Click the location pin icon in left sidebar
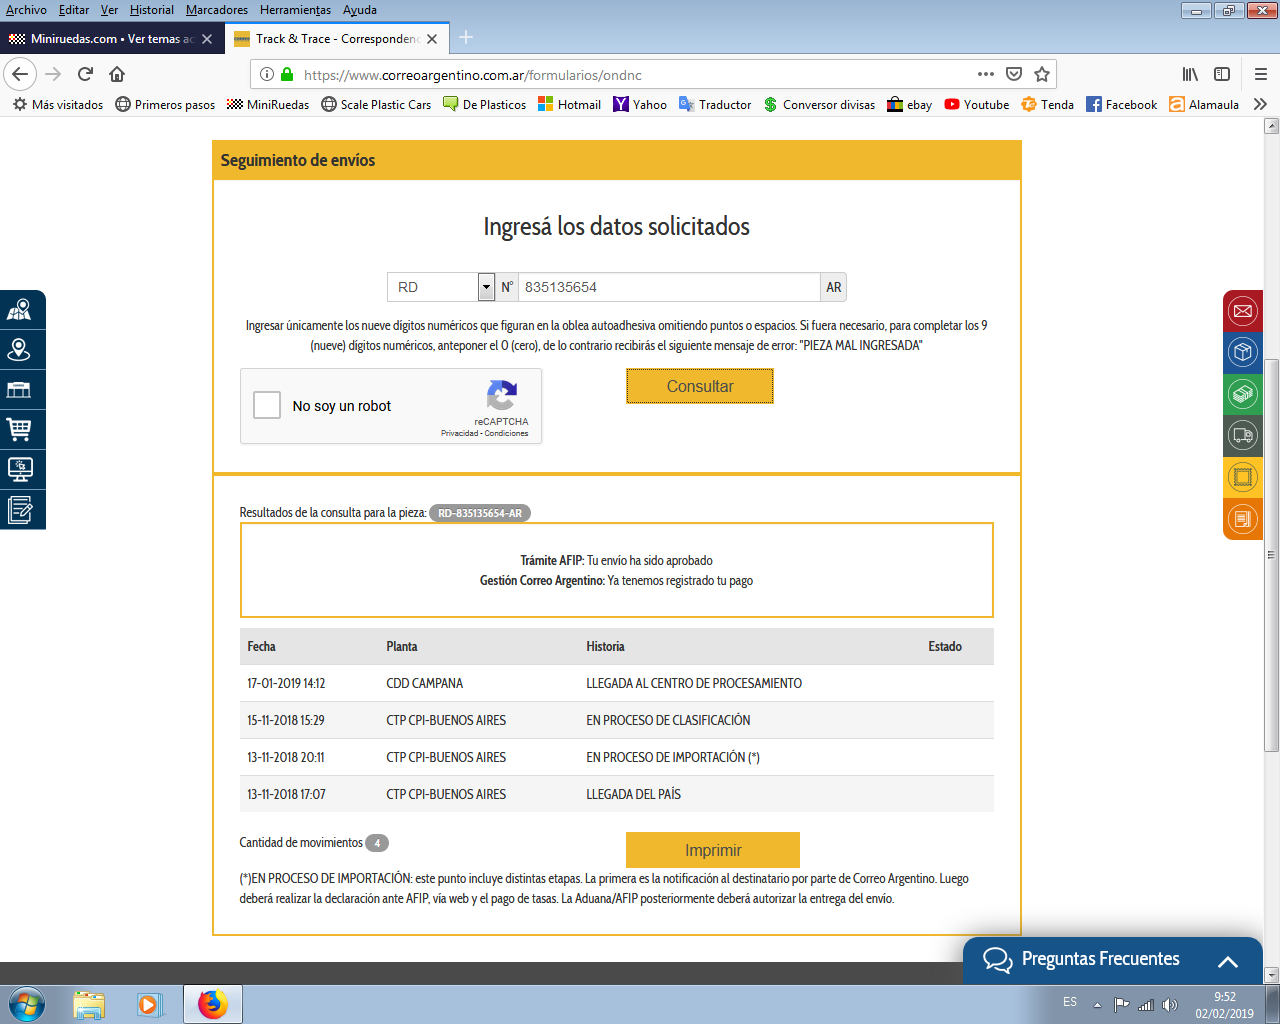The height and width of the screenshot is (1024, 1280). pyautogui.click(x=19, y=349)
